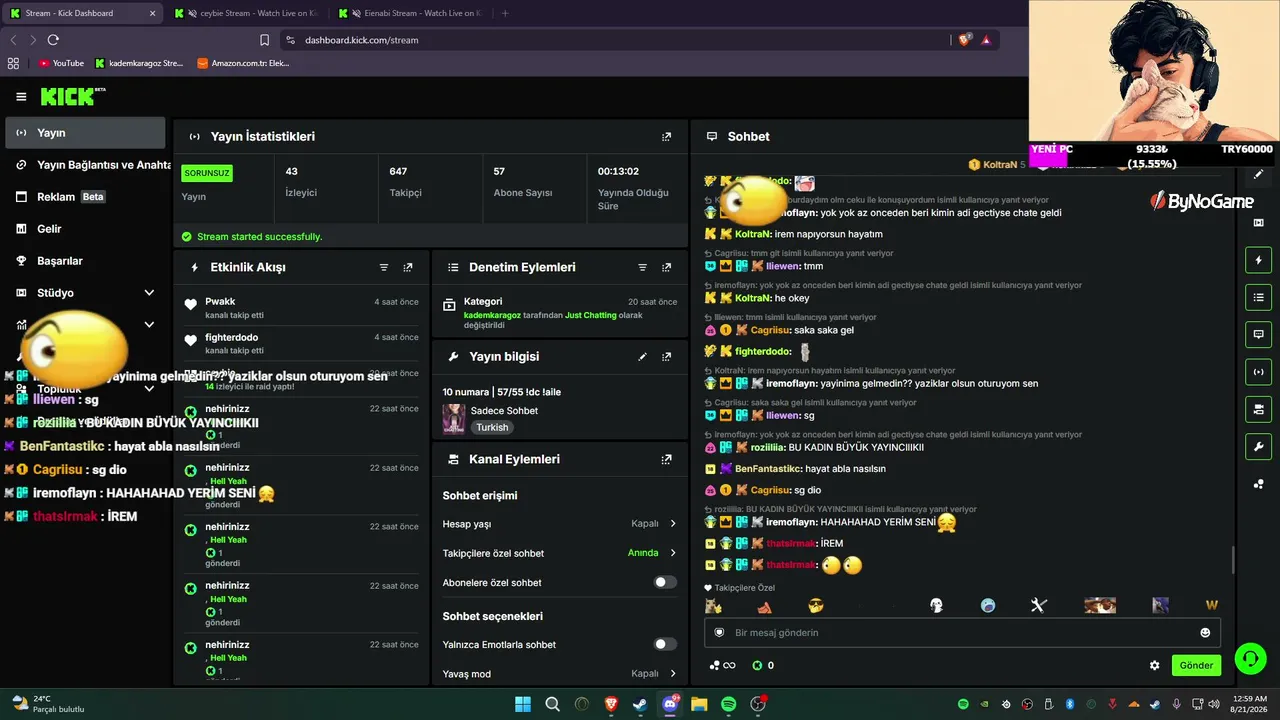Toggle Abonelere özel sohbet switch
The height and width of the screenshot is (720, 1280).
coord(665,582)
